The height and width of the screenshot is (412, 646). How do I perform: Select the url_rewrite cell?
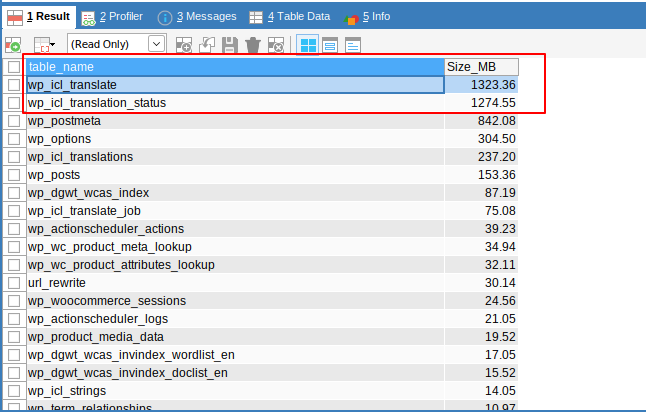[235, 283]
